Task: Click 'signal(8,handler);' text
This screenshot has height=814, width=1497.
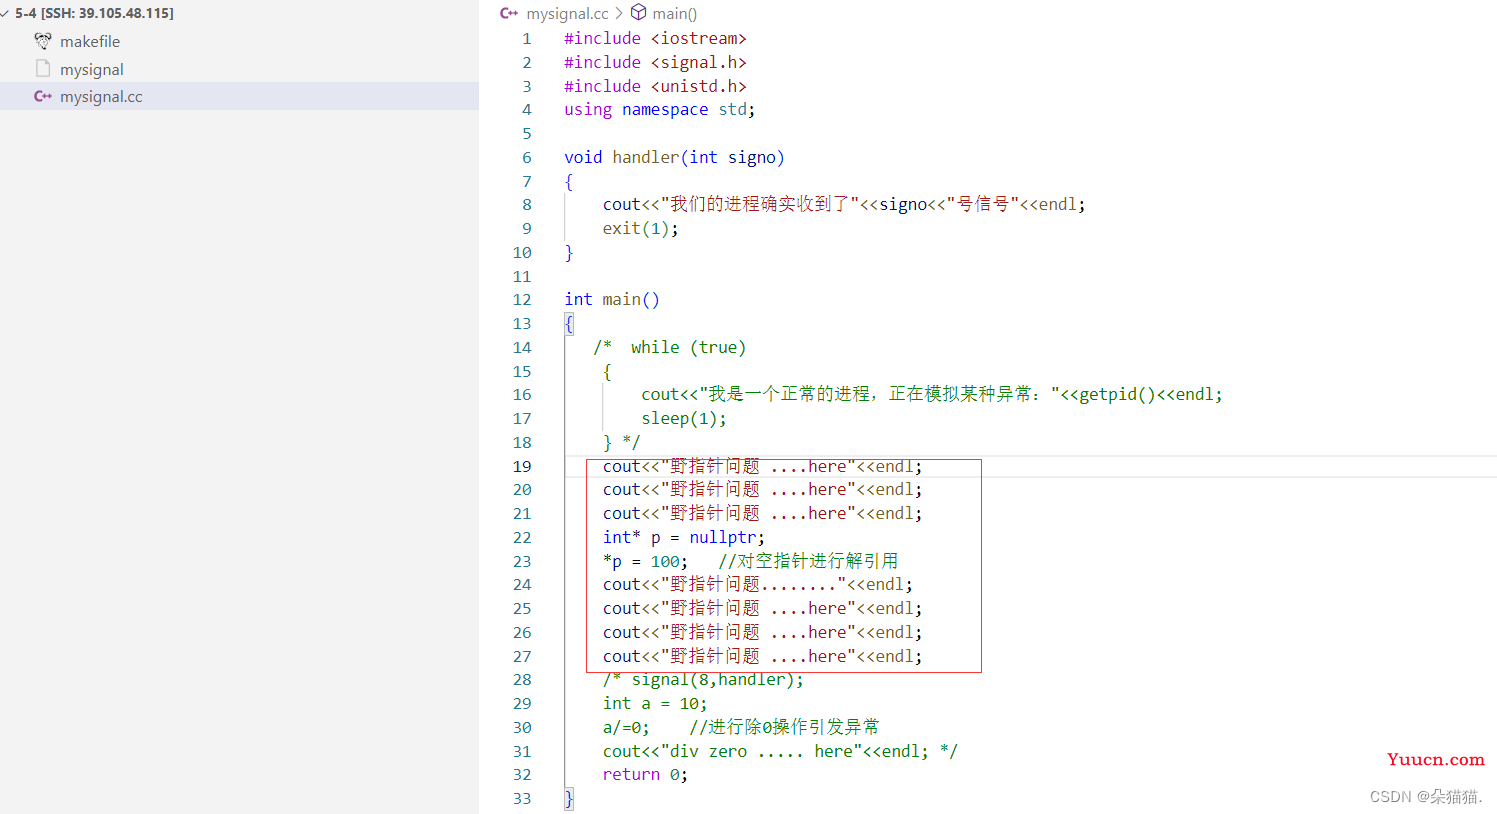Action: coord(718,680)
